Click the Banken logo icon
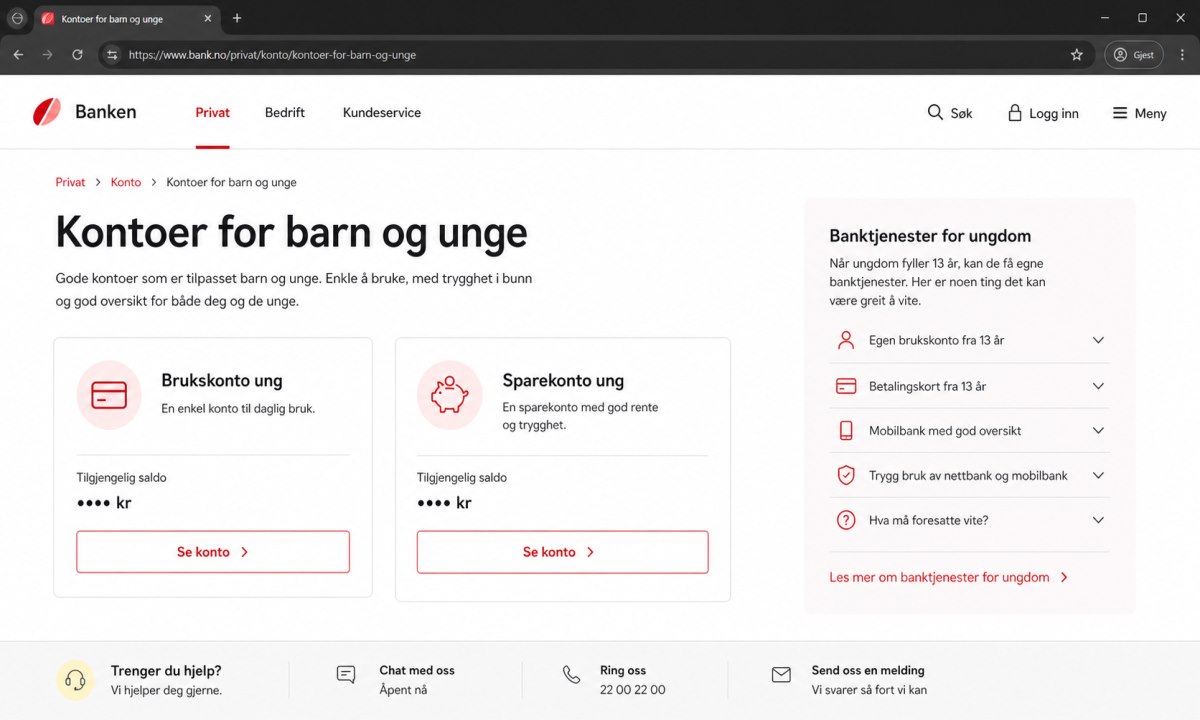This screenshot has height=720, width=1200. (x=47, y=112)
